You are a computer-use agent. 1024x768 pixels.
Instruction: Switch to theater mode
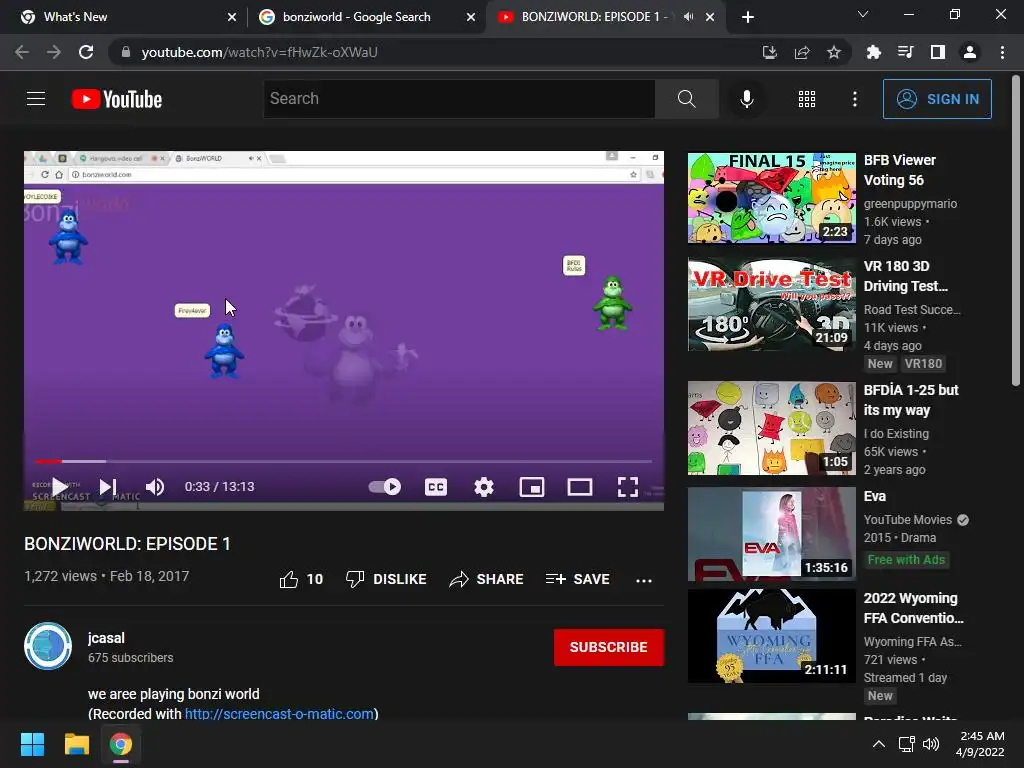579,487
